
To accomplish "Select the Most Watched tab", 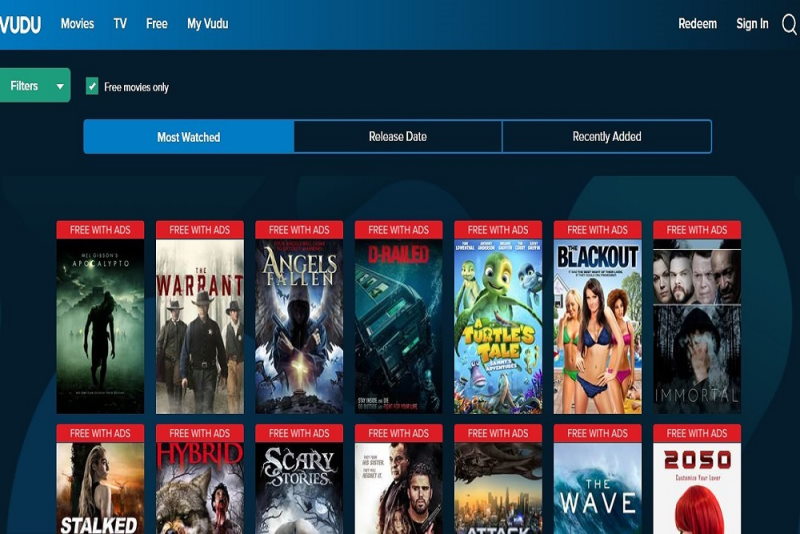I will pos(188,137).
